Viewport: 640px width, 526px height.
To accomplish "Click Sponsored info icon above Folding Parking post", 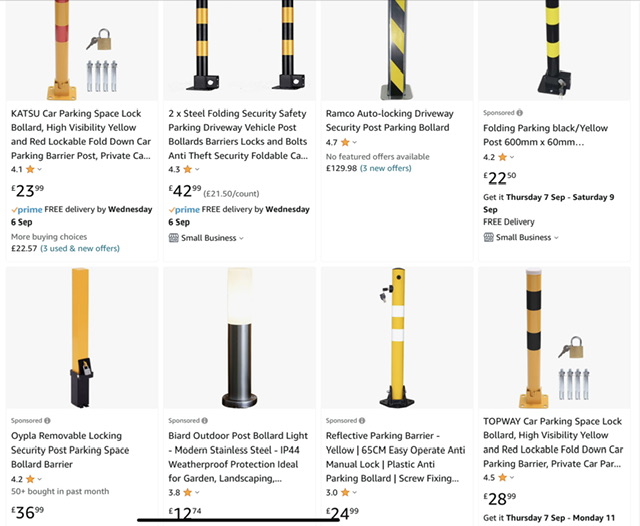I will coord(520,113).
